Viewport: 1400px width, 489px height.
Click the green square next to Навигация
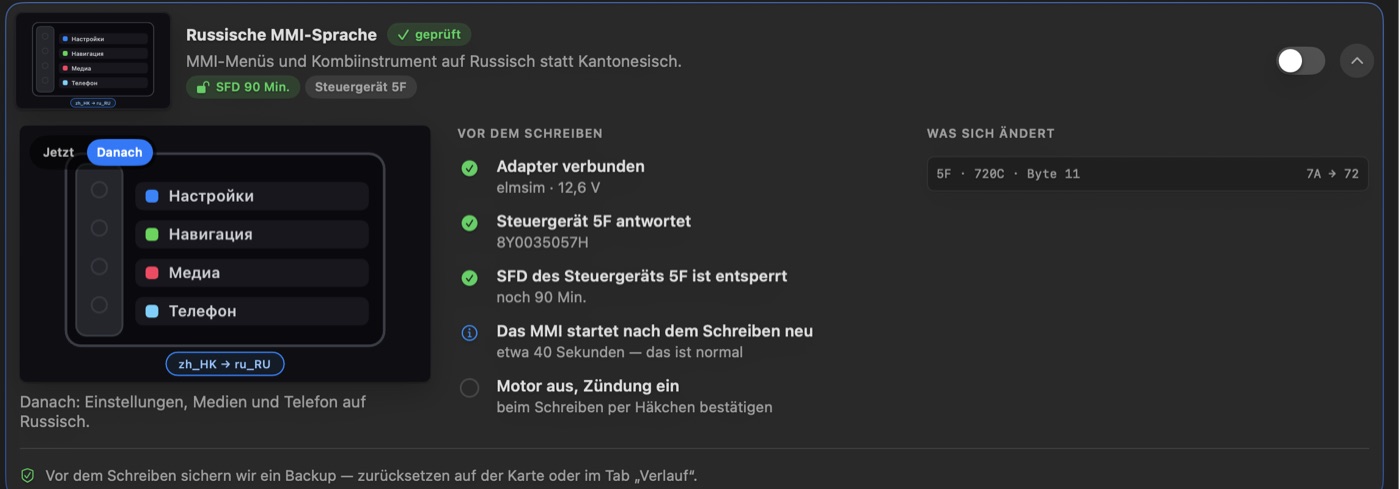[x=152, y=235]
